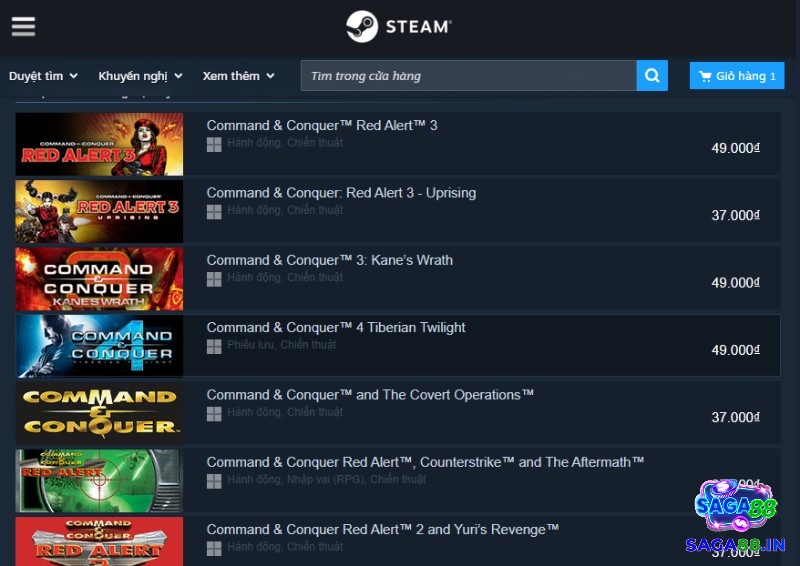The height and width of the screenshot is (566, 800).
Task: Click the 37.000₫ price of Covert Operations
Action: coord(736,418)
